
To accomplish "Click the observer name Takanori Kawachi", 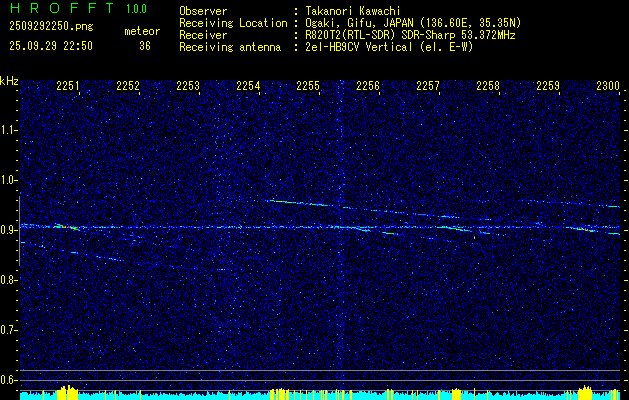I will [353, 11].
